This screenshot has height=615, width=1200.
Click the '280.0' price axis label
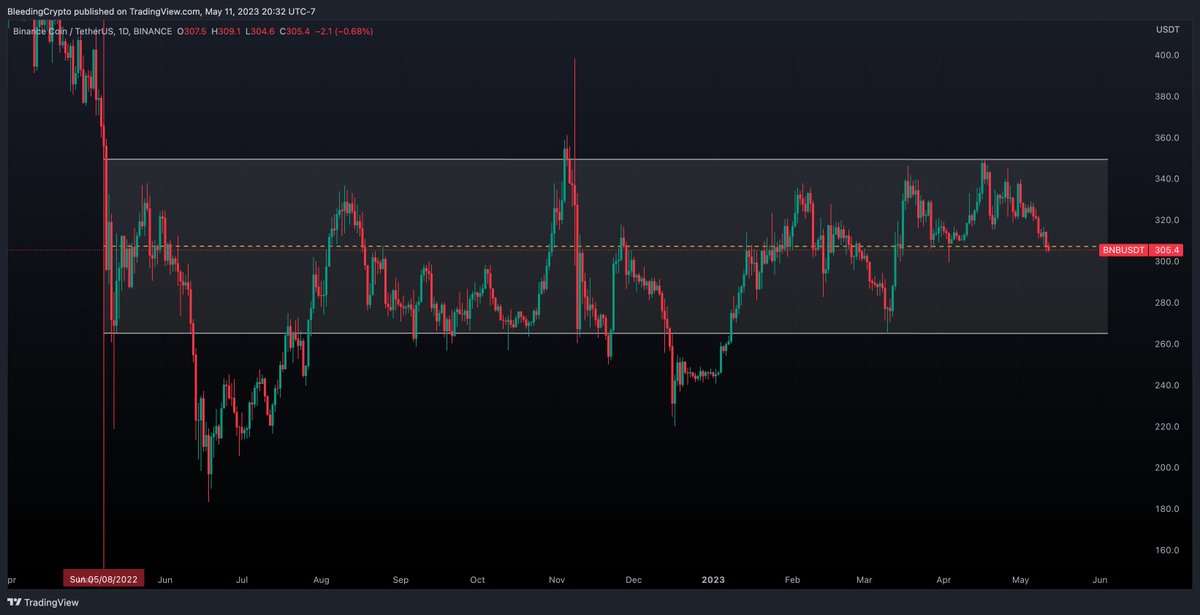pos(1168,303)
